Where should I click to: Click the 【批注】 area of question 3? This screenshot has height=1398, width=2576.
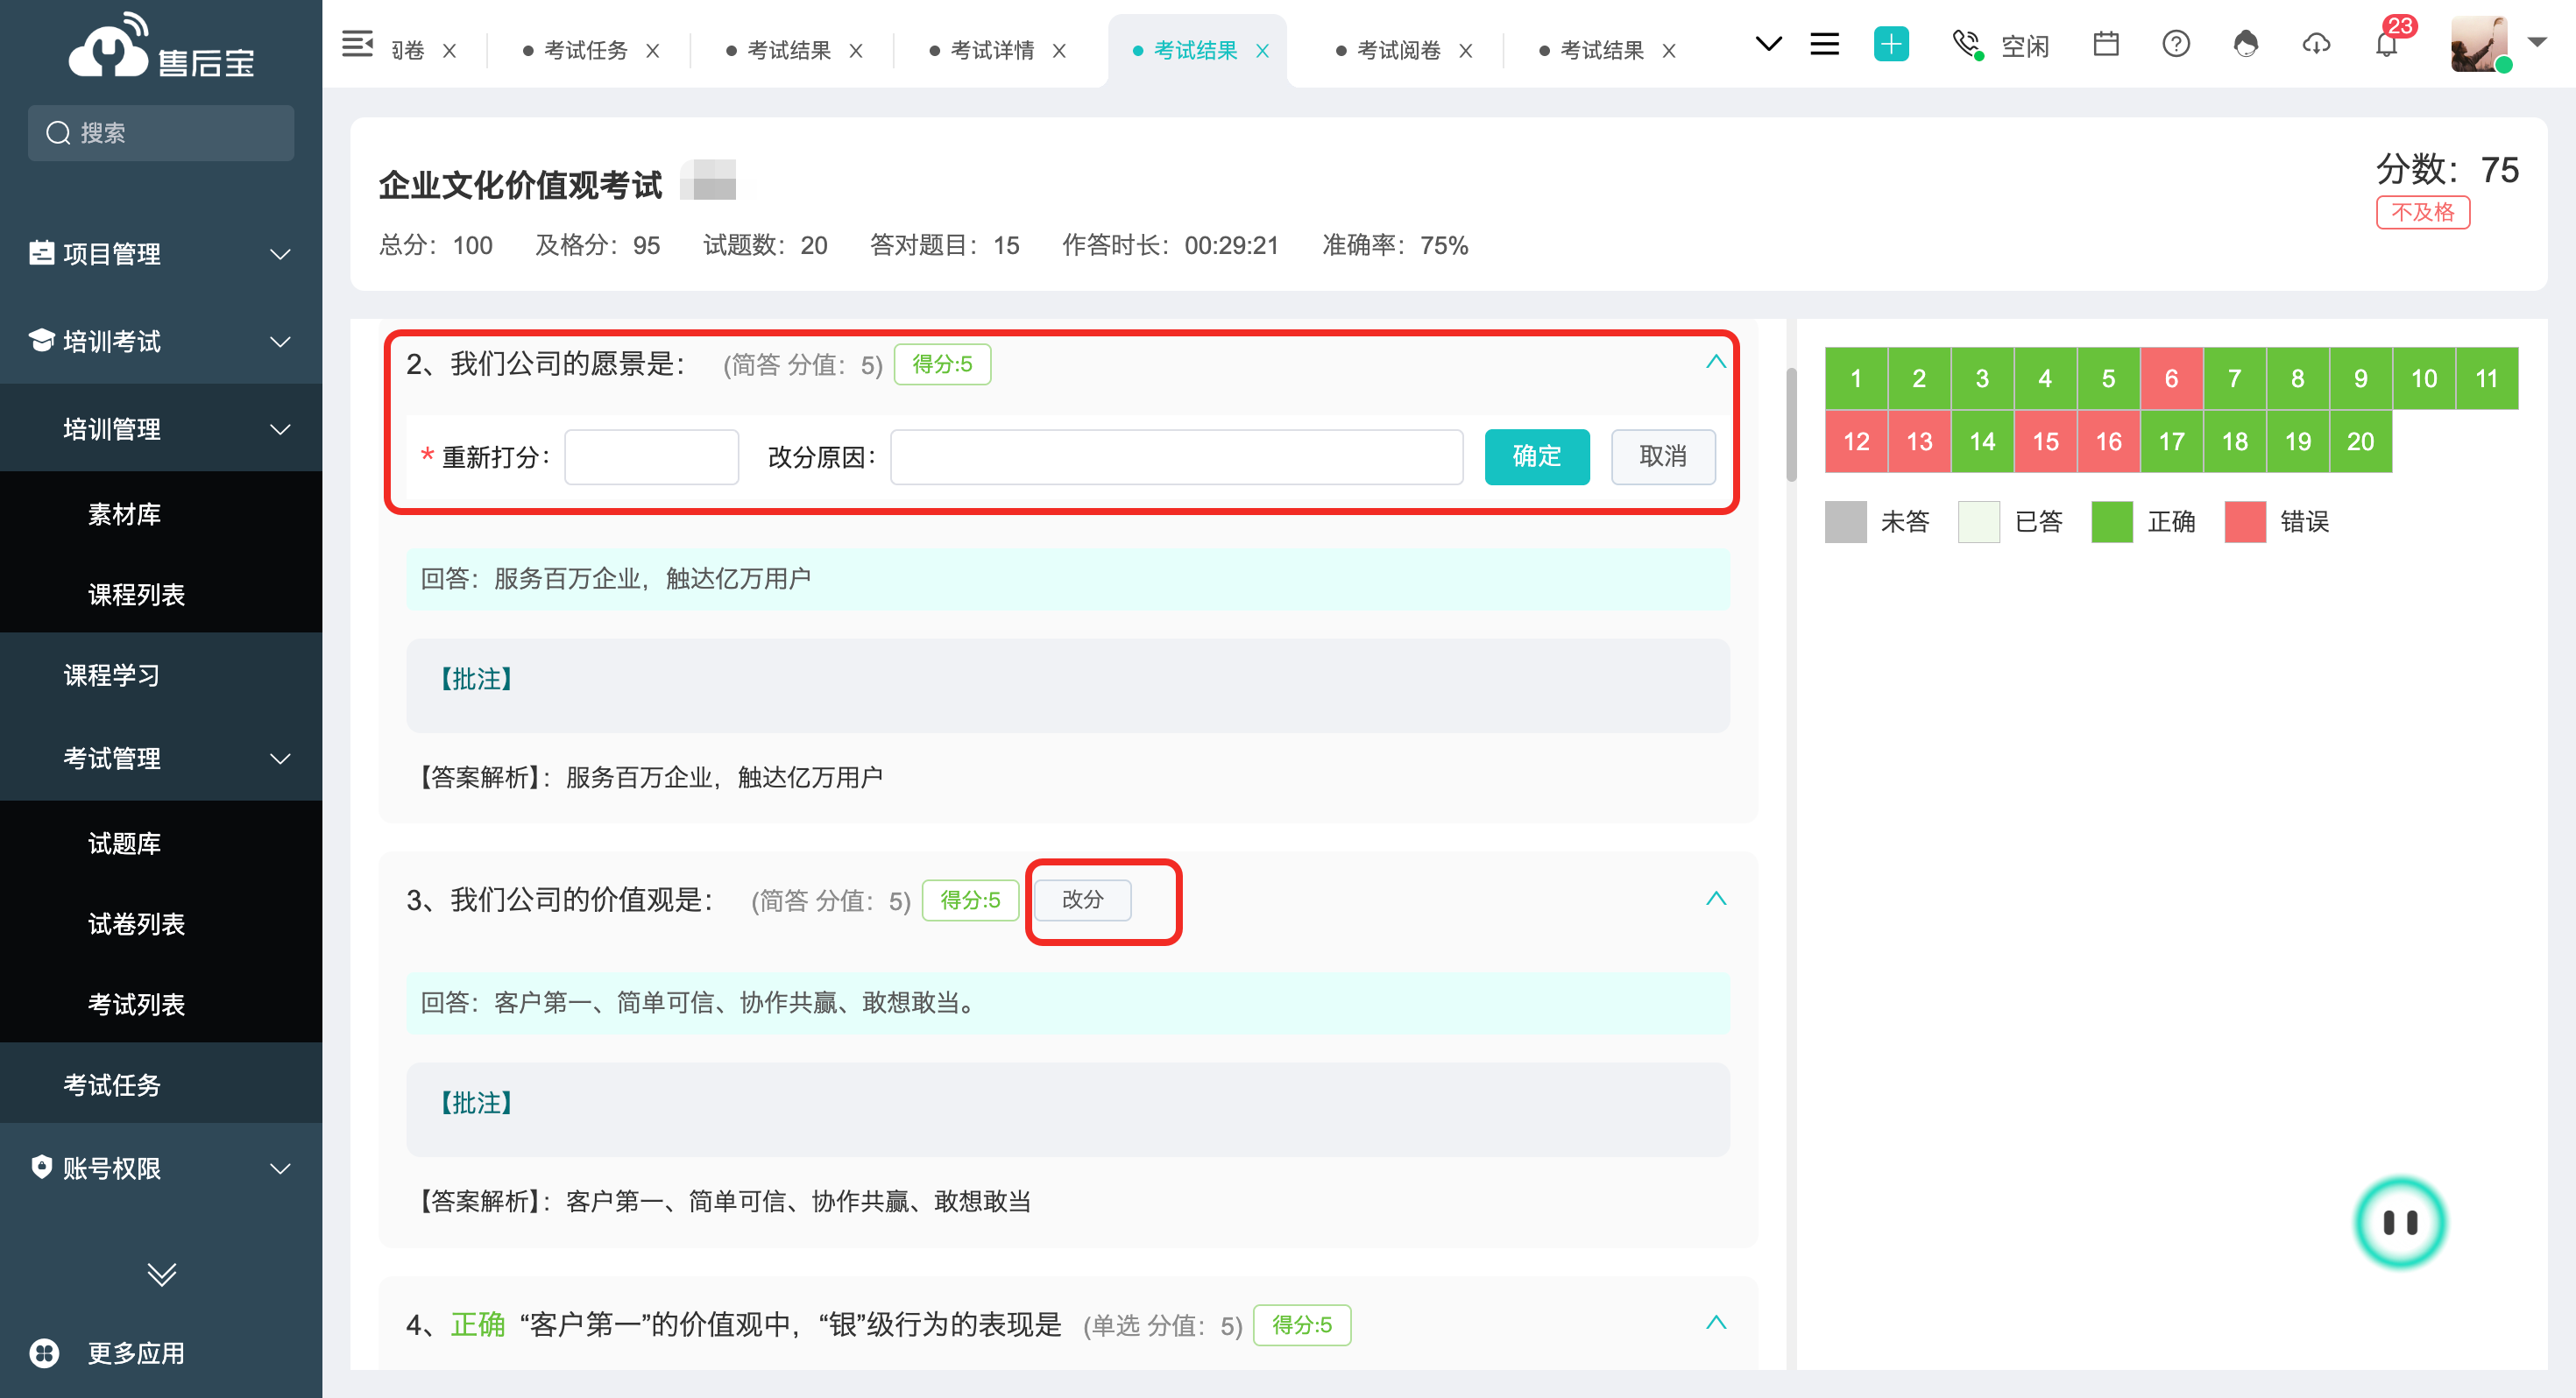pyautogui.click(x=1067, y=1108)
